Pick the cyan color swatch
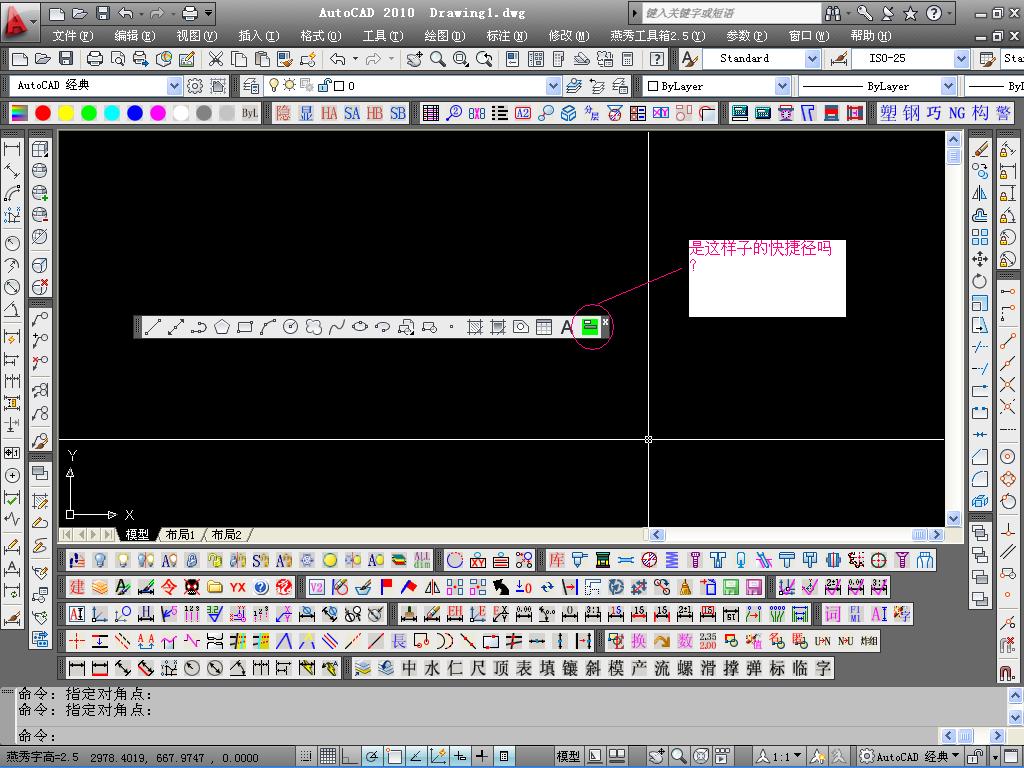The width and height of the screenshot is (1024, 768). [x=112, y=113]
